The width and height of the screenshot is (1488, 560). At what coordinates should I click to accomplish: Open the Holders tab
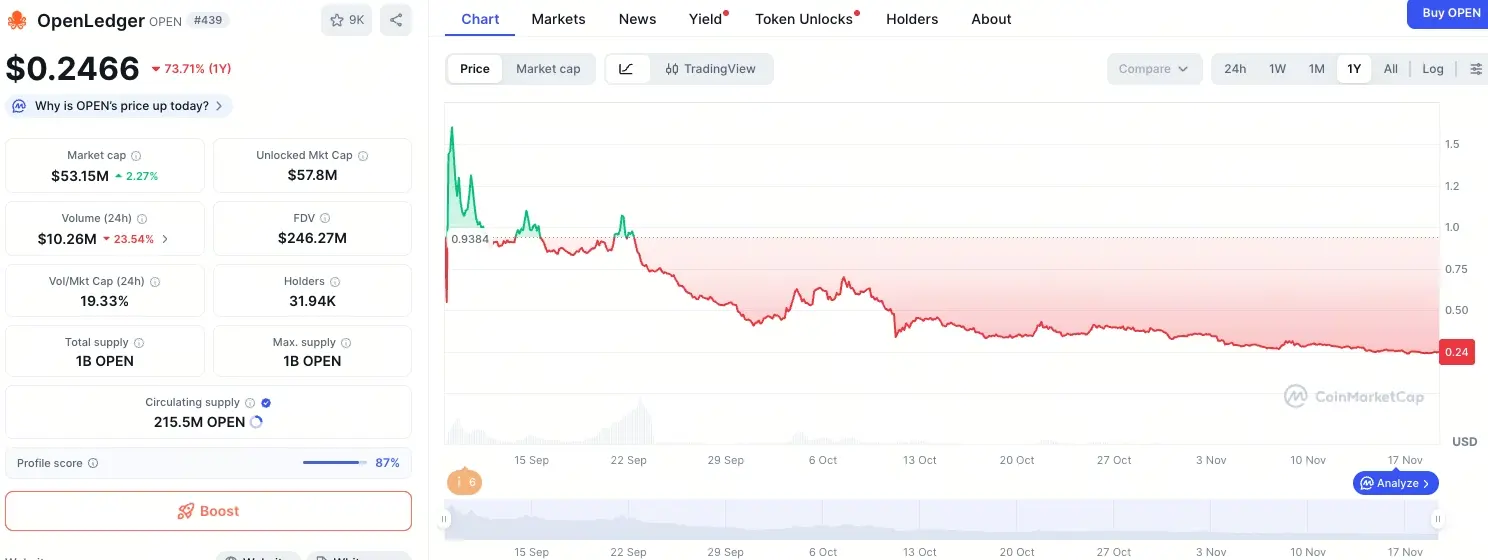coord(912,19)
